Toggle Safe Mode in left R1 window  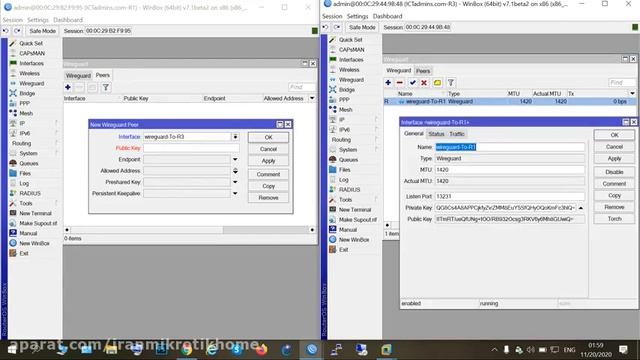coord(42,31)
